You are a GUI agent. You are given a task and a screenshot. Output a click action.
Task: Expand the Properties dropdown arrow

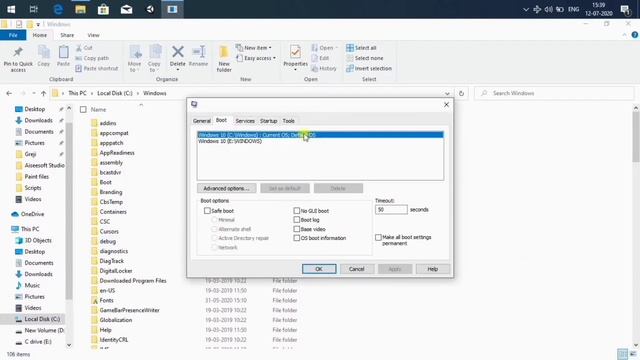296,70
